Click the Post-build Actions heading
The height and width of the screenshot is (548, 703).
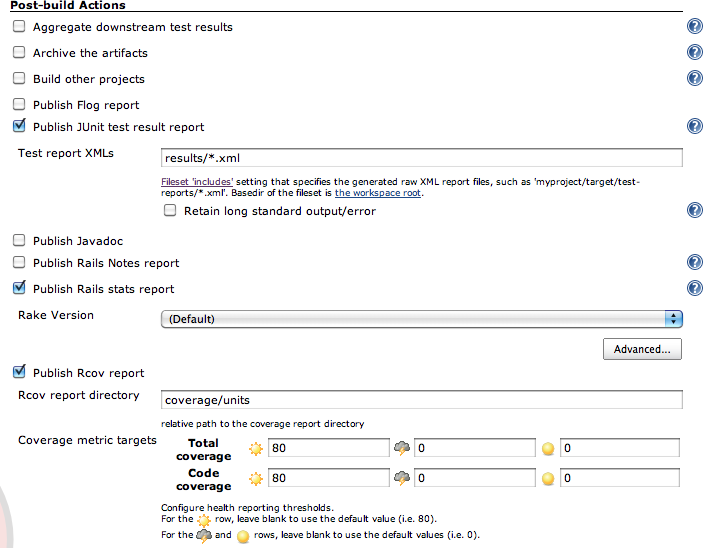pyautogui.click(x=68, y=5)
